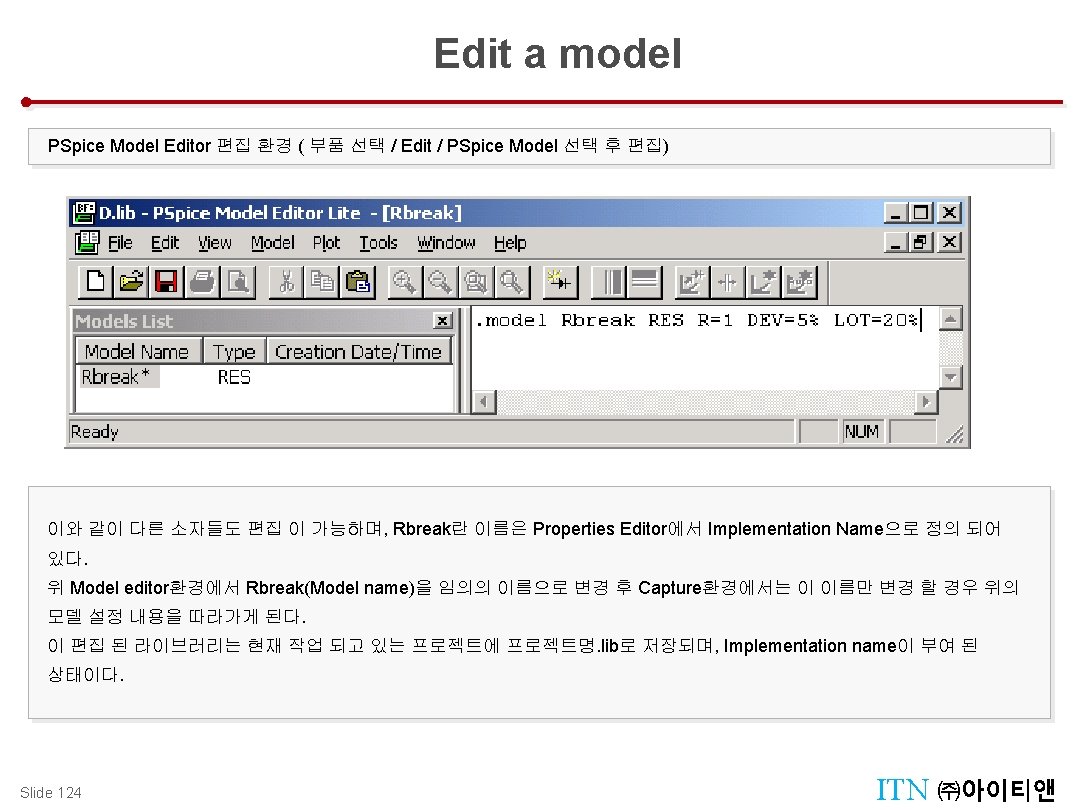Click the document icon beside File menu
Image resolution: width=1080 pixels, height=810 pixels.
(87, 242)
